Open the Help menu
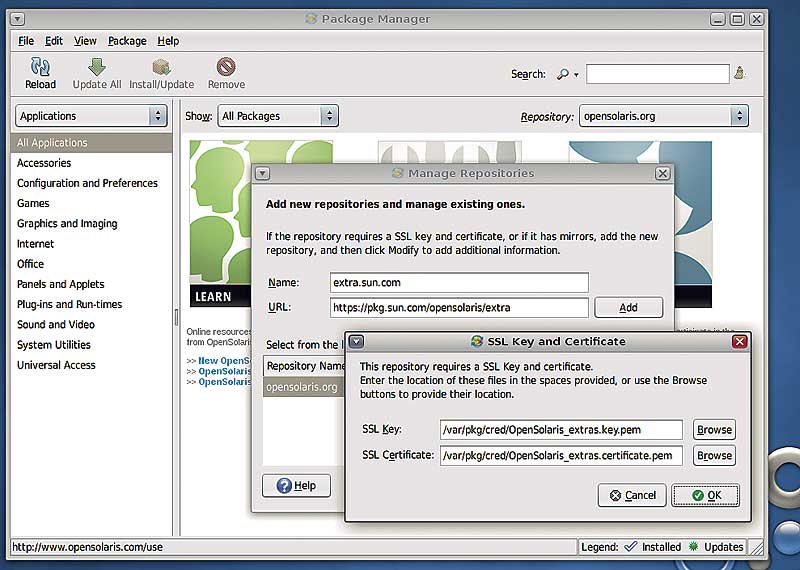The image size is (800, 570). 168,41
